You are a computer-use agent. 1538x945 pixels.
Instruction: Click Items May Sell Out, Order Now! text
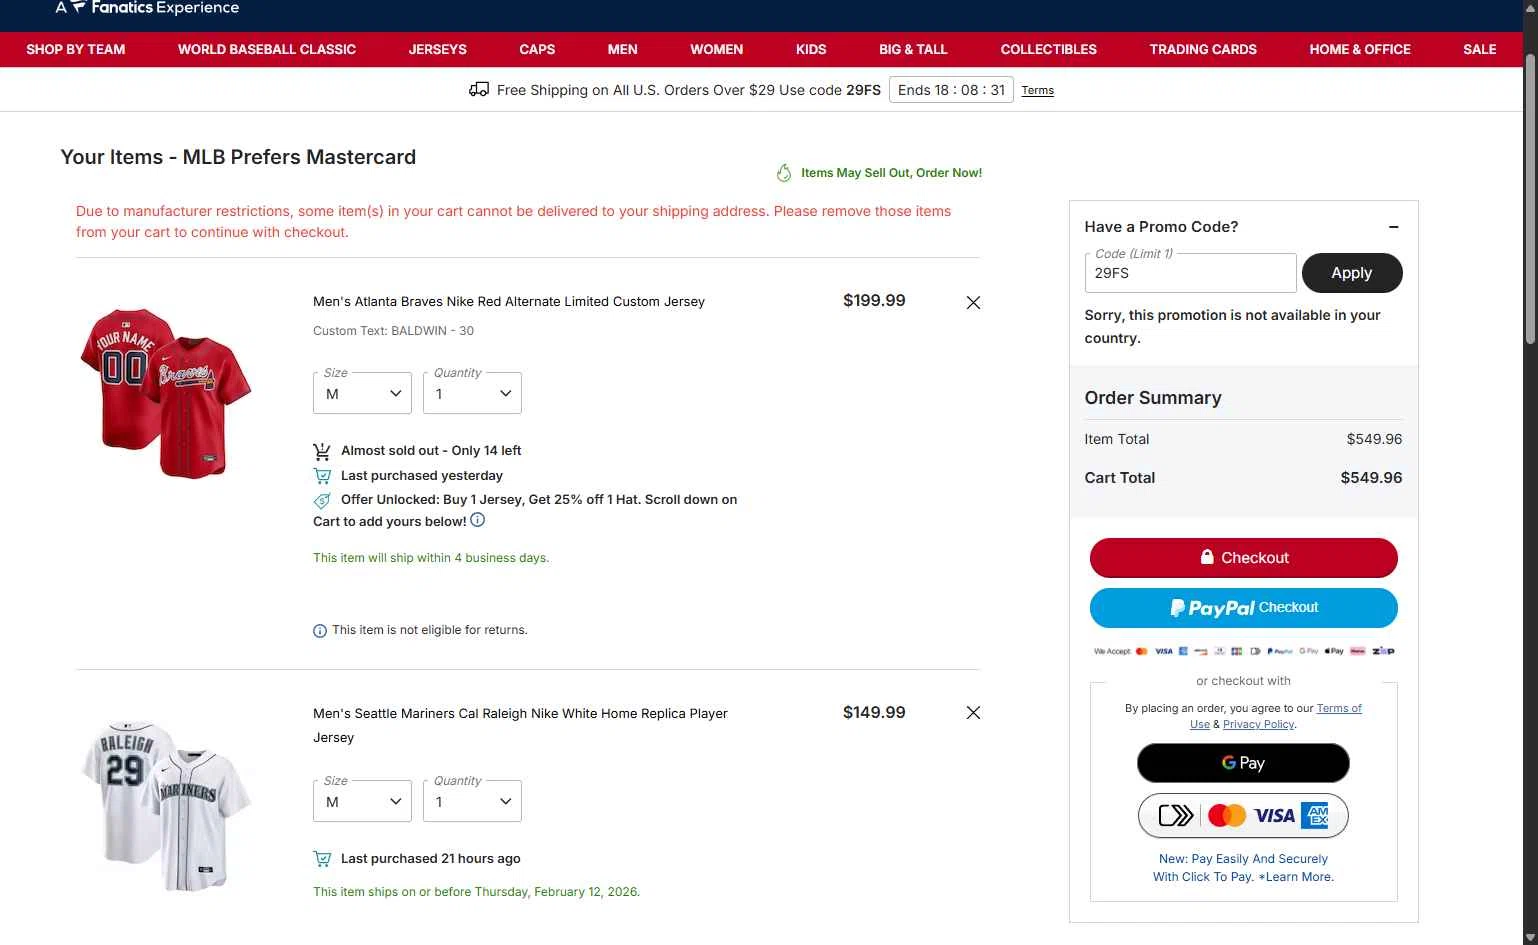pos(891,173)
